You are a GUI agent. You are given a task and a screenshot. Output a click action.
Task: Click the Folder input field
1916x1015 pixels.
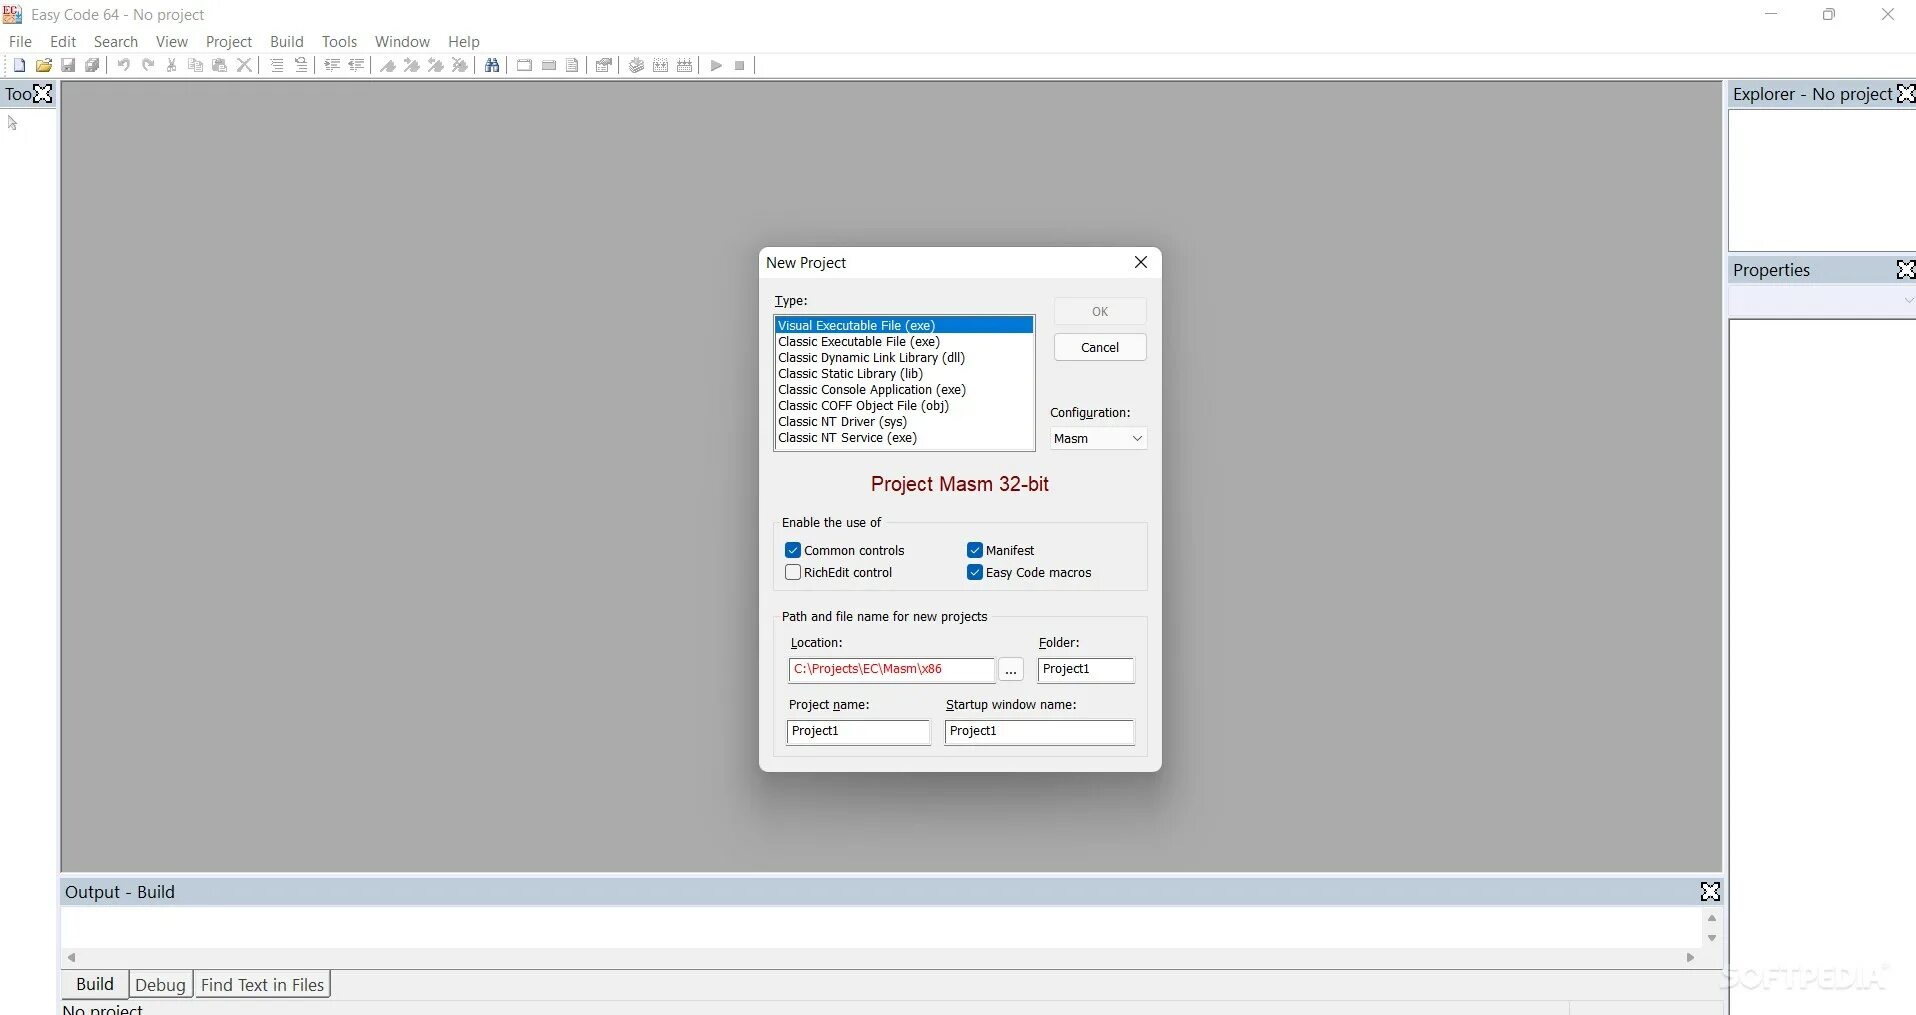coord(1086,670)
